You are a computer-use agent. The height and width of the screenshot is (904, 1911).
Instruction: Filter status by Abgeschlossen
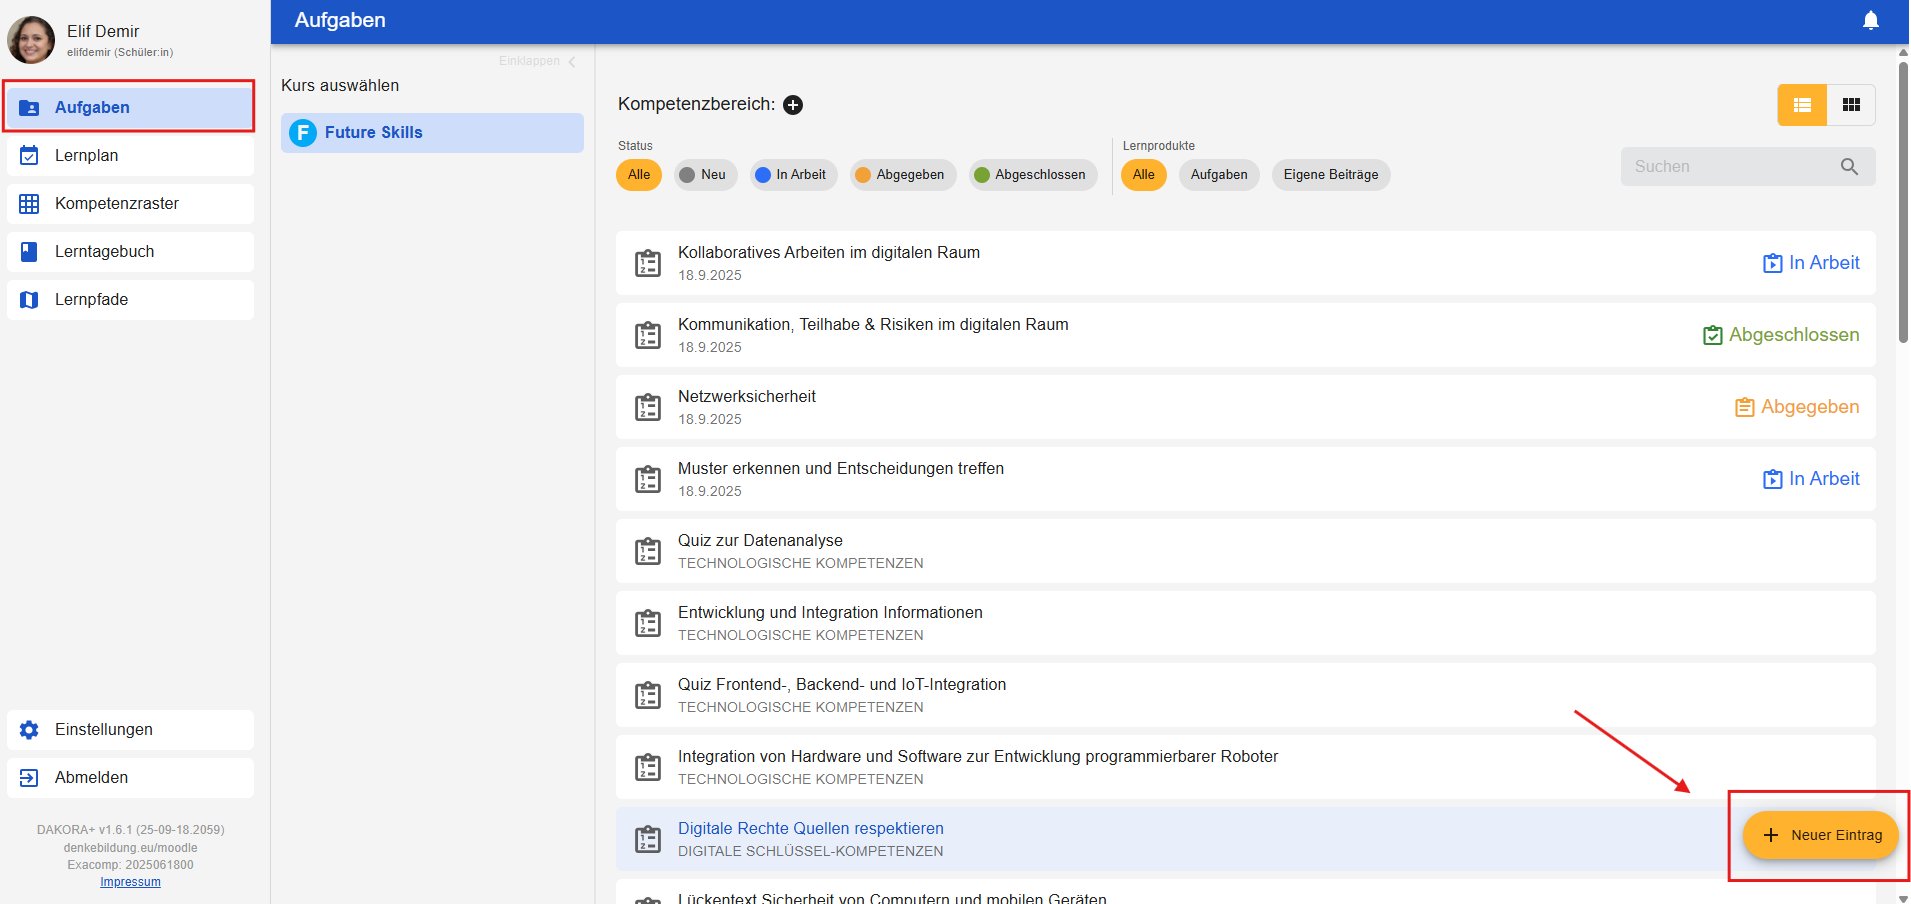point(1031,175)
